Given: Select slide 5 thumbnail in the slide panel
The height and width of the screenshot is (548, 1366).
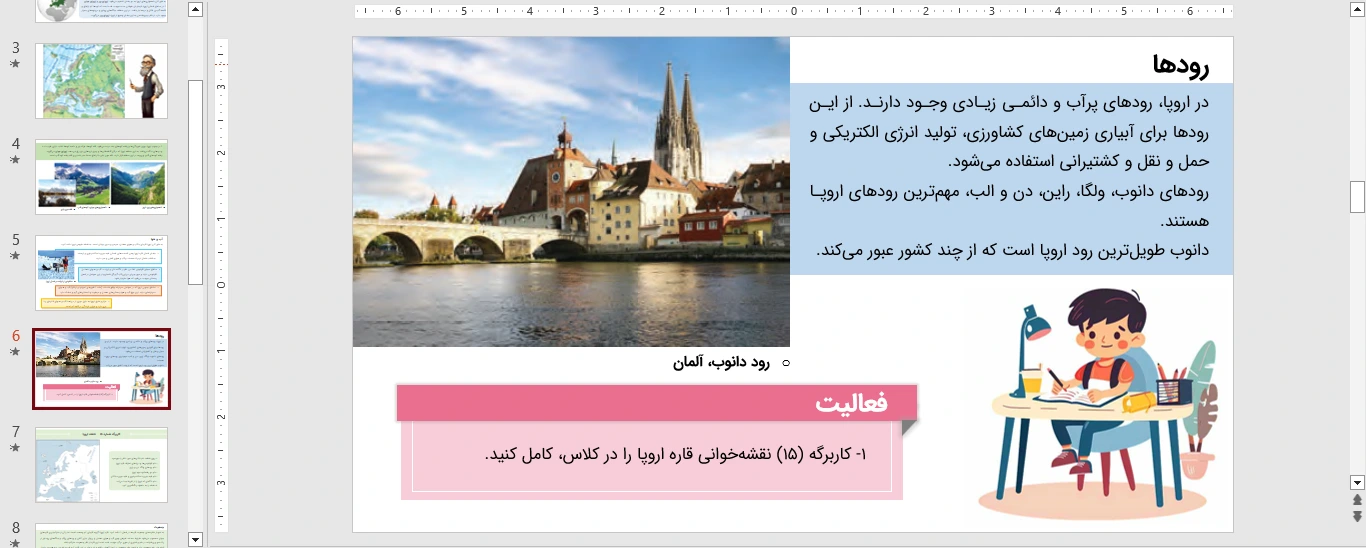Looking at the screenshot, I should click(x=101, y=273).
